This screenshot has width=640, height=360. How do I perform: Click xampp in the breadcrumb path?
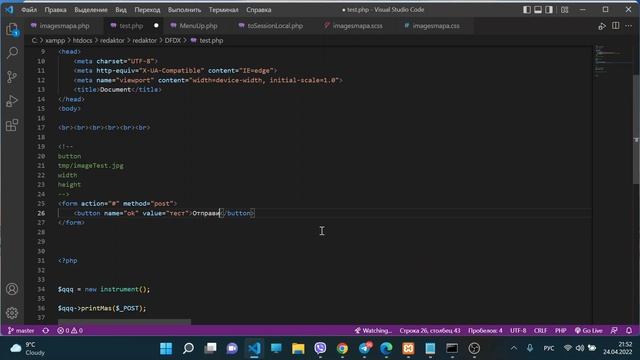tap(55, 40)
